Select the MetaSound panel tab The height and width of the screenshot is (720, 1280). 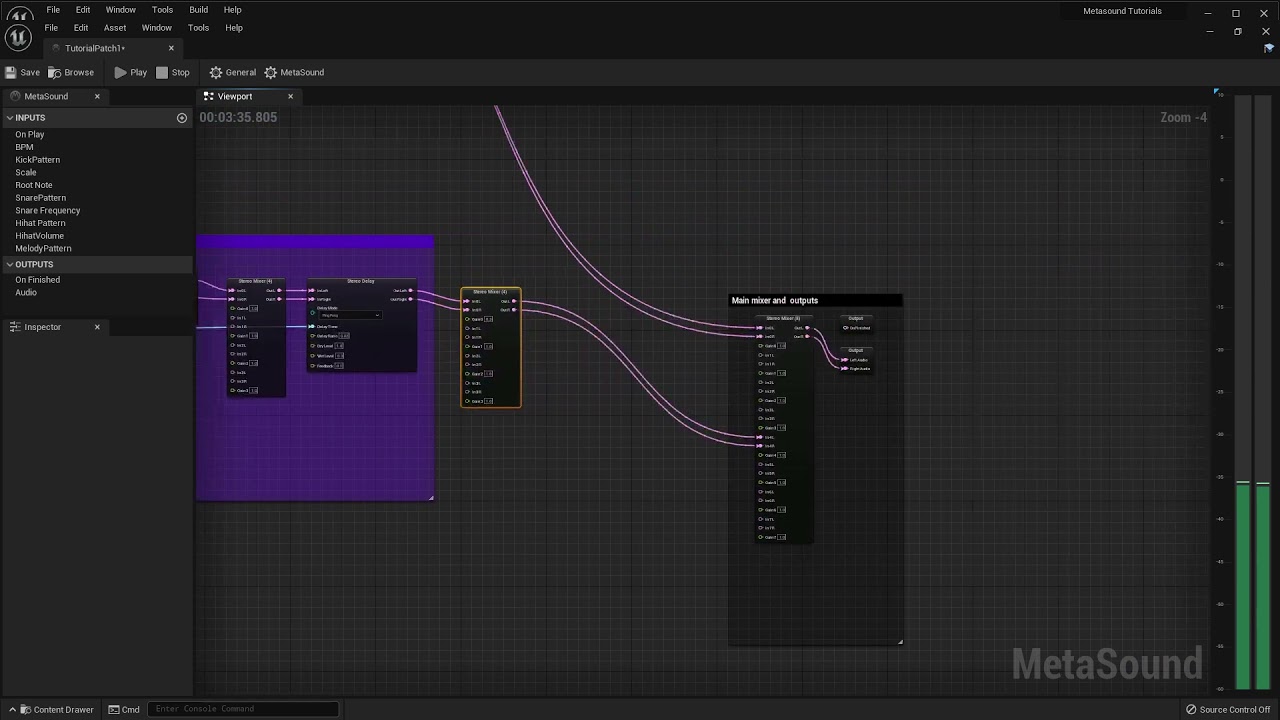coord(46,96)
